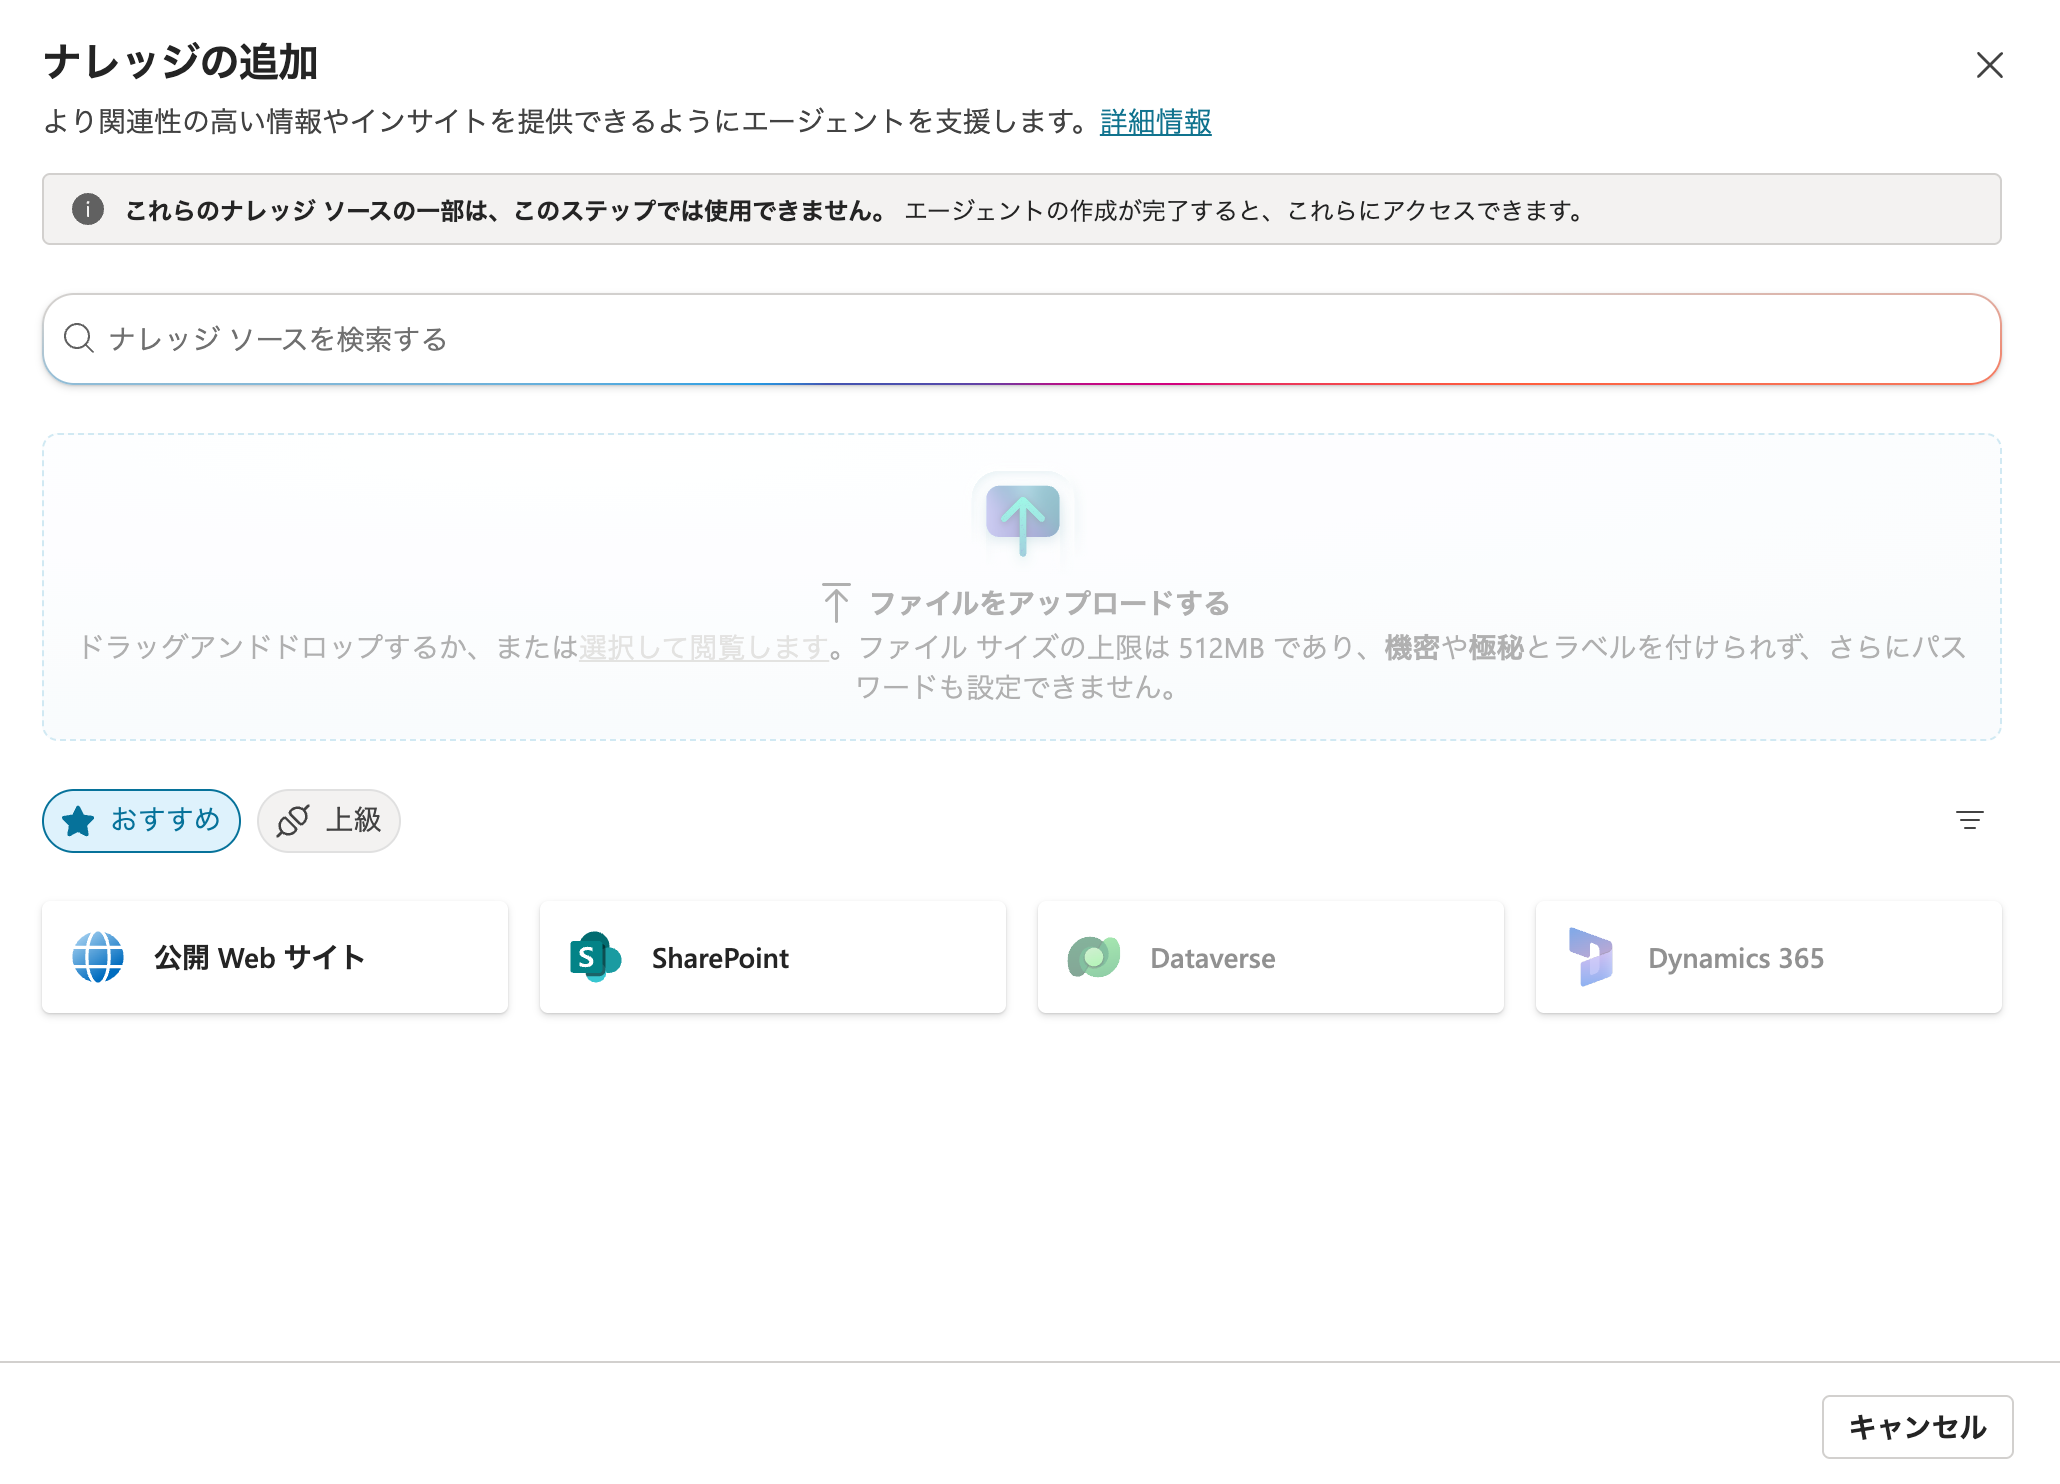Select the 公開 Web サイト card

pyautogui.click(x=275, y=957)
